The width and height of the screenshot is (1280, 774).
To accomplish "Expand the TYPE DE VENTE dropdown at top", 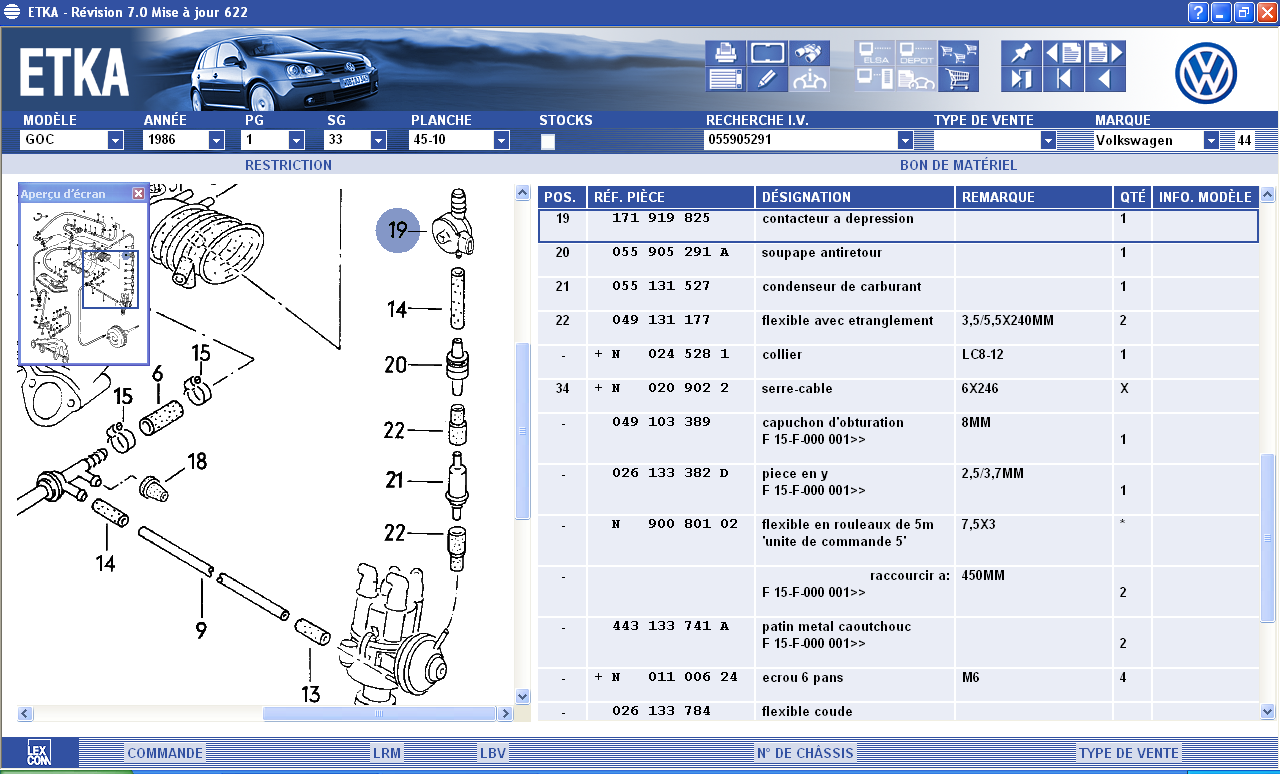I will point(1048,140).
